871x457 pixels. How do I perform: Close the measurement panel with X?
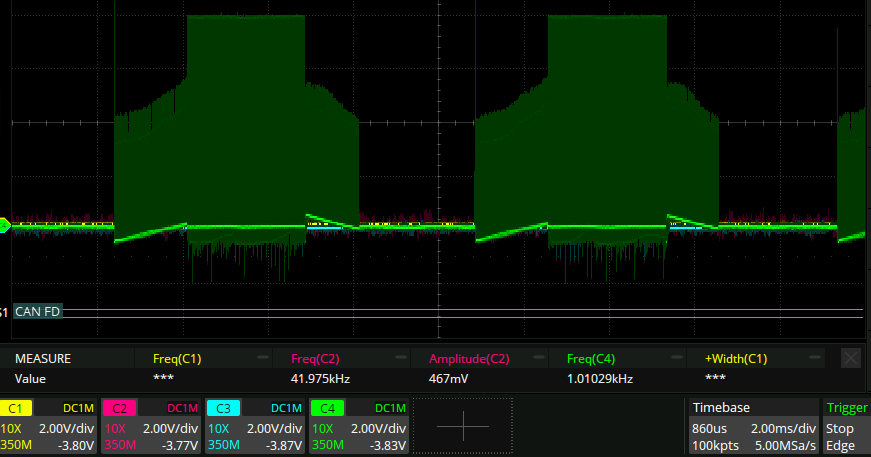point(850,358)
